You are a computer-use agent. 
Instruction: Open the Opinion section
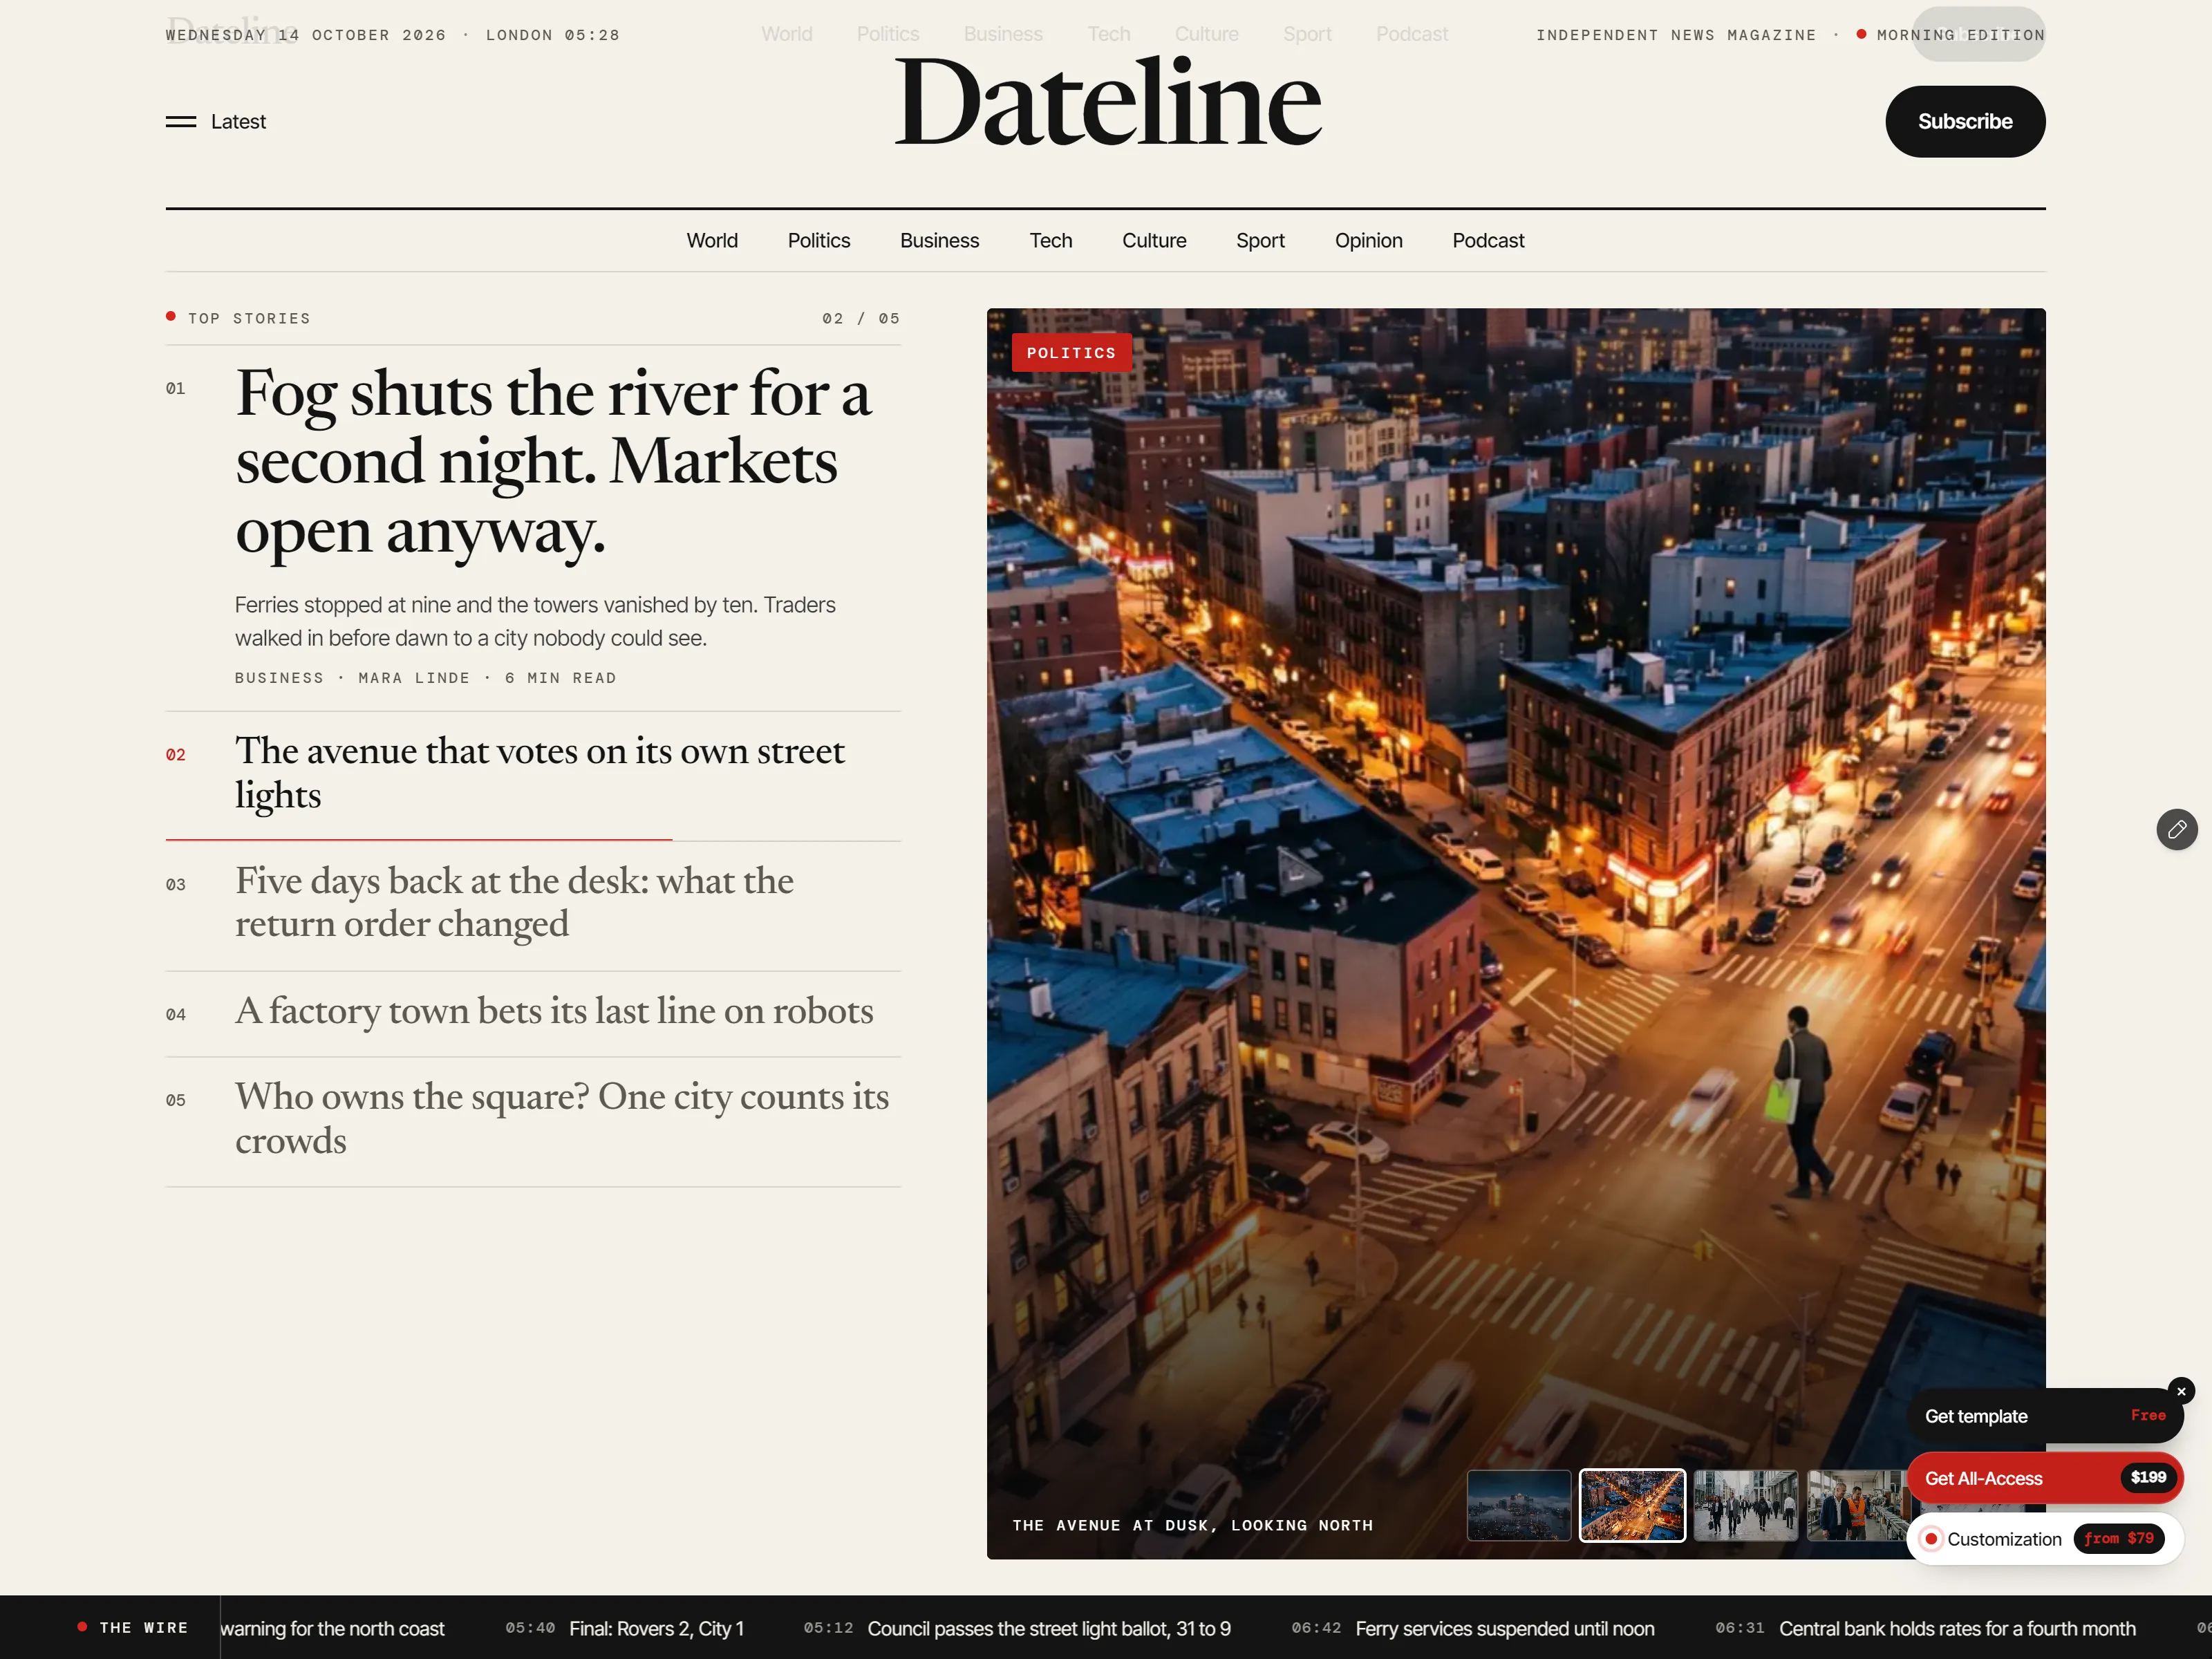[x=1367, y=241]
